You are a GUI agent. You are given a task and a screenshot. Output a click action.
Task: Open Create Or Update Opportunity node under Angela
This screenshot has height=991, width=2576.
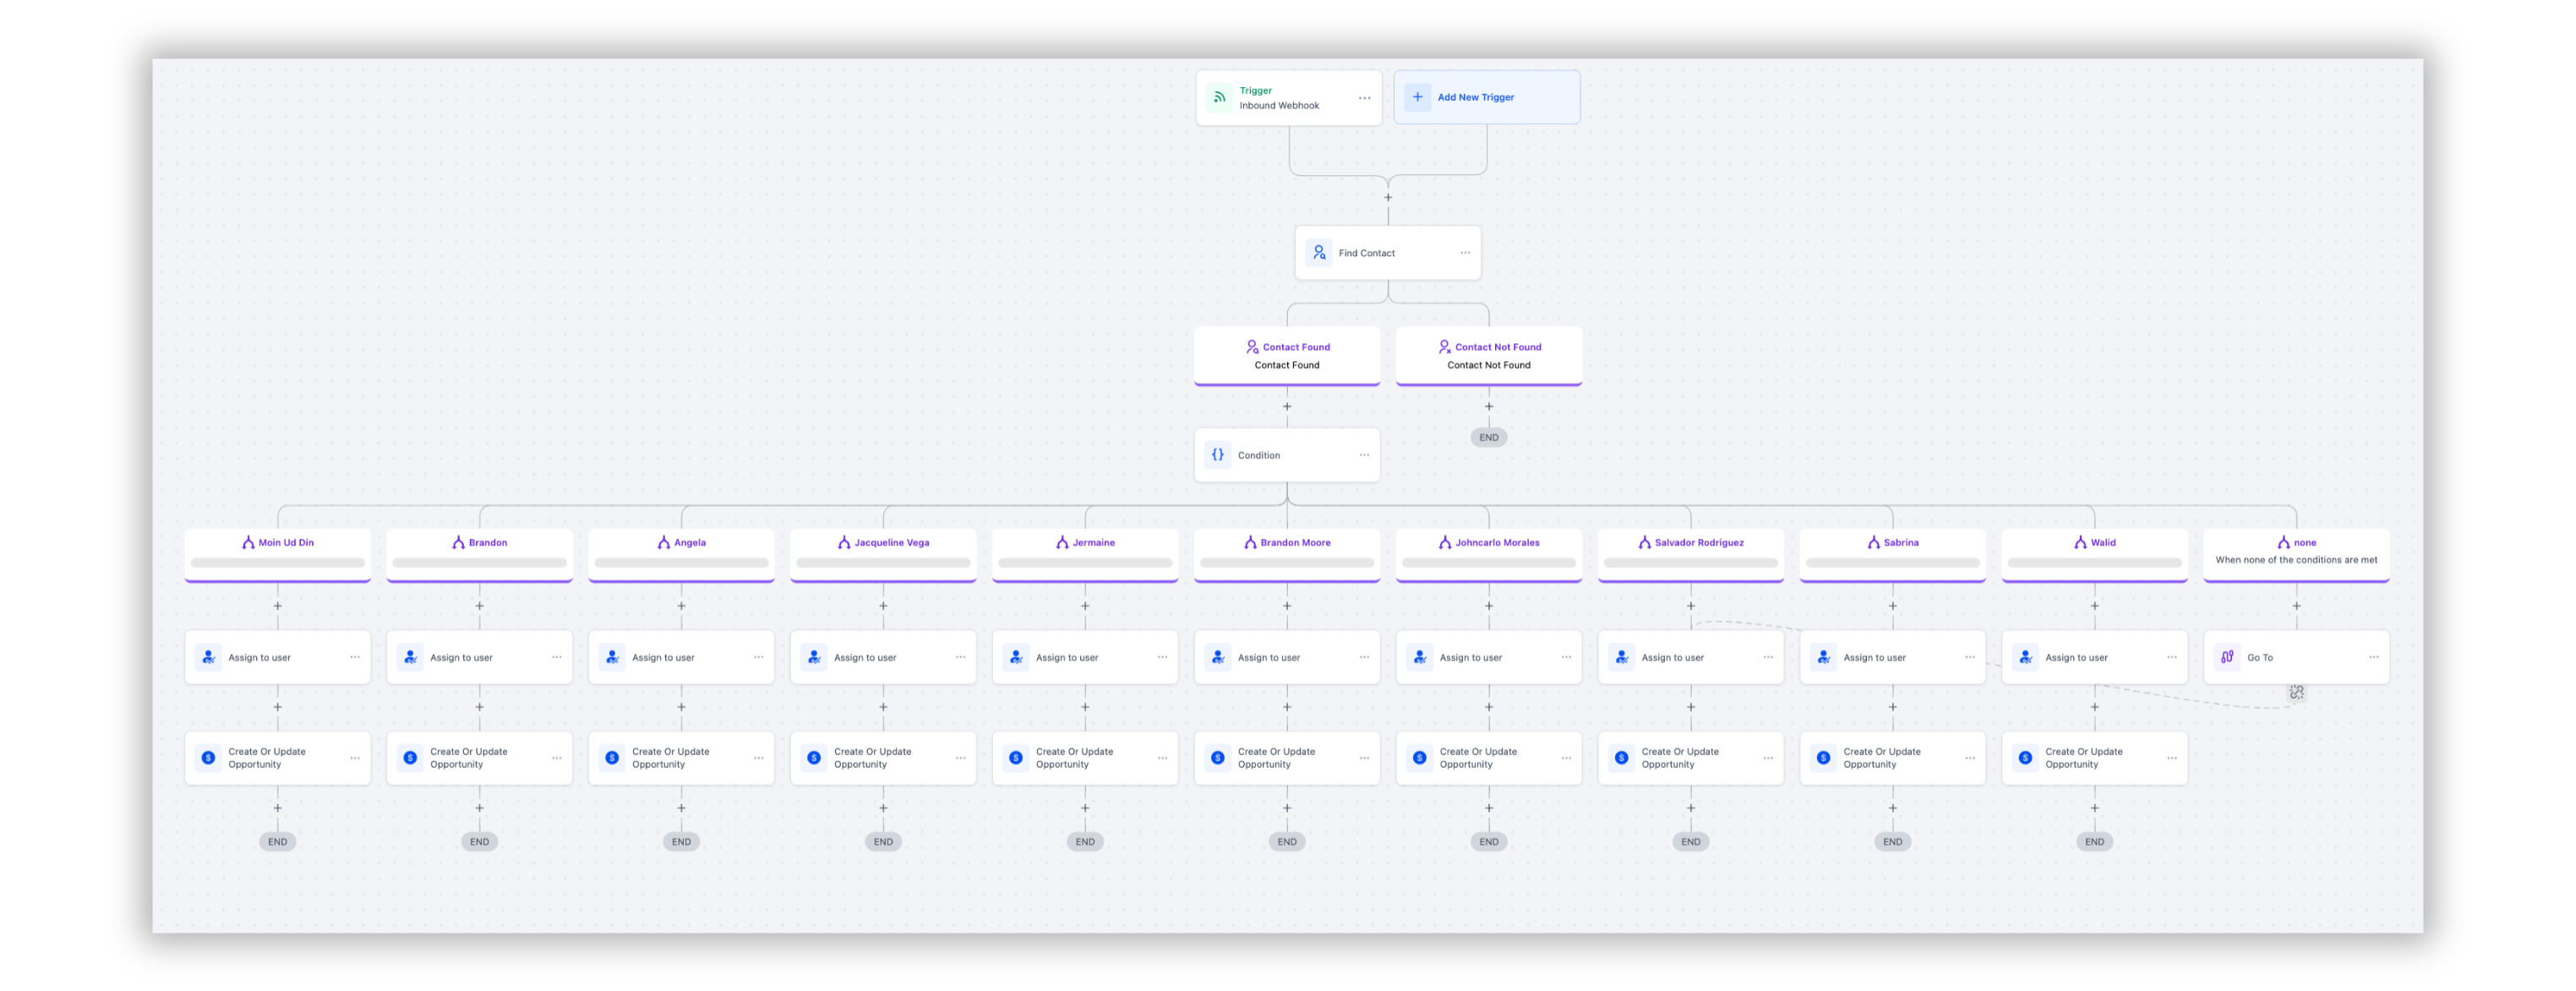coord(681,758)
